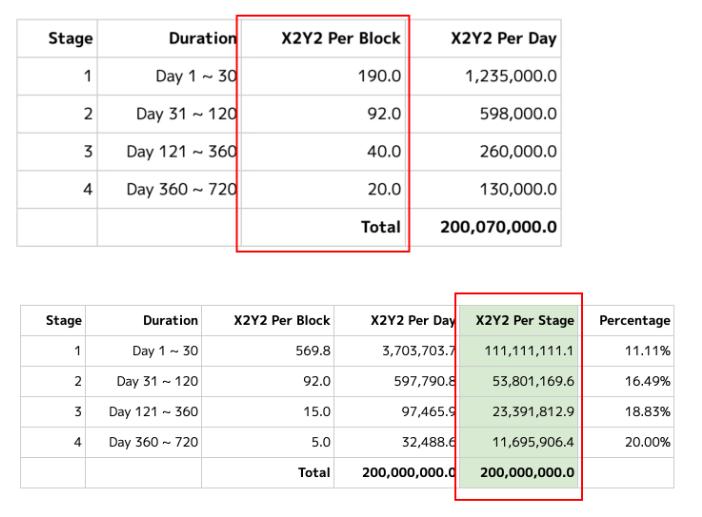Click the 190.0 cell in top table
The height and width of the screenshot is (517, 702).
tap(379, 76)
